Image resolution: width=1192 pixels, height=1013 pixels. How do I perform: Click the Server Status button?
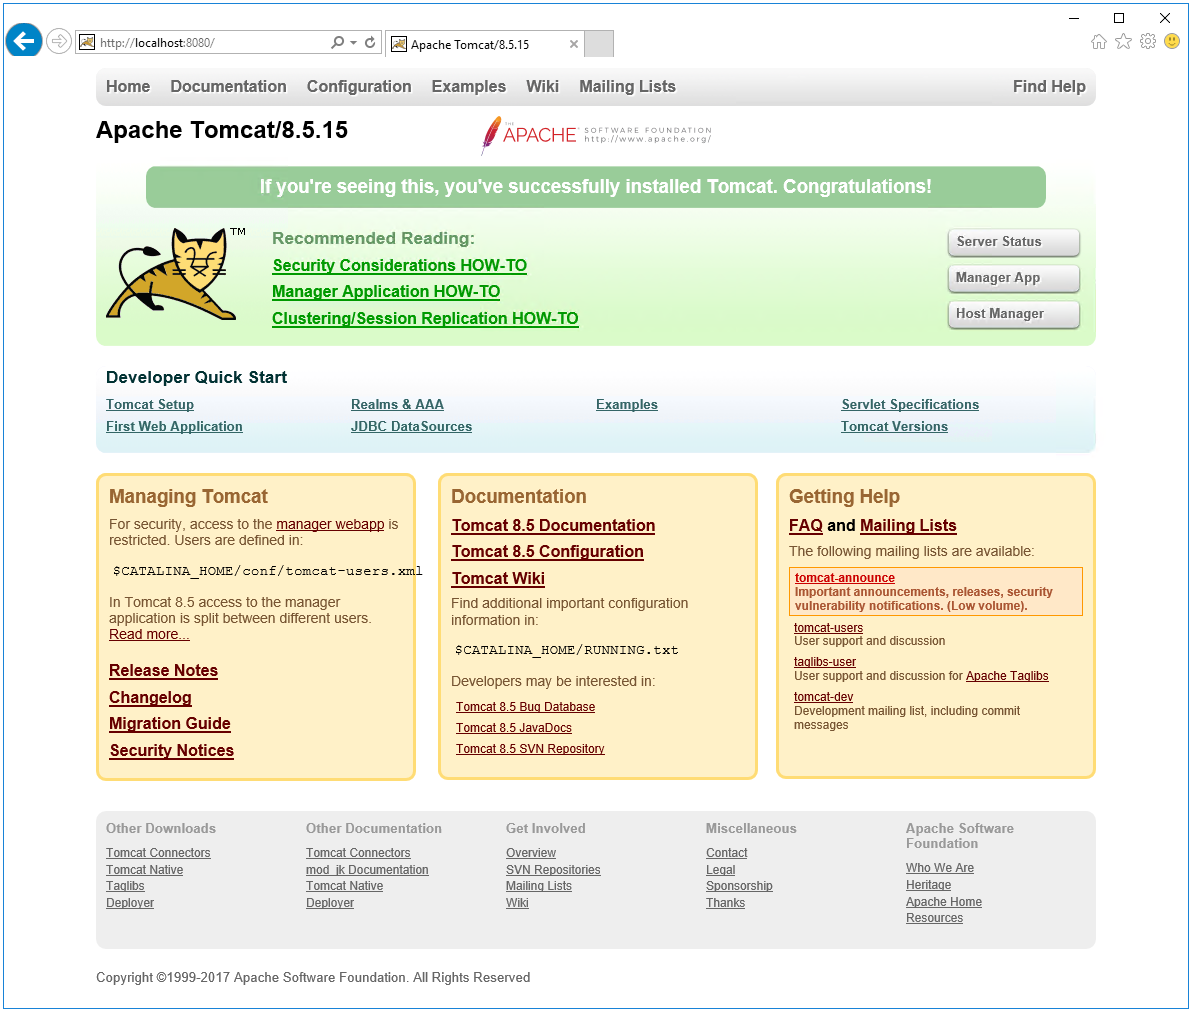(x=1013, y=242)
